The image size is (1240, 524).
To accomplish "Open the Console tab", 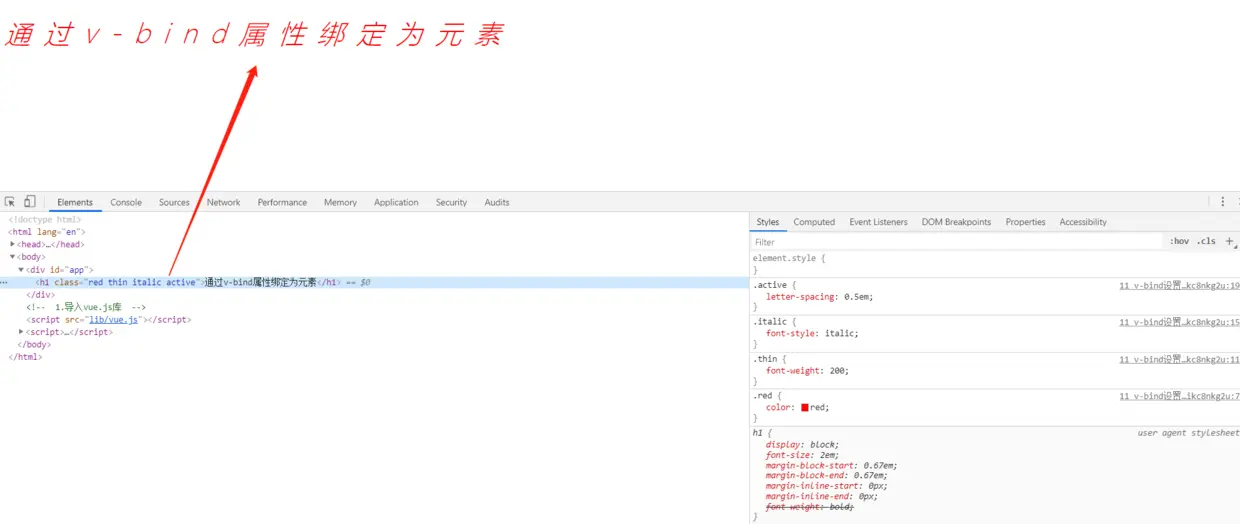I will [126, 202].
